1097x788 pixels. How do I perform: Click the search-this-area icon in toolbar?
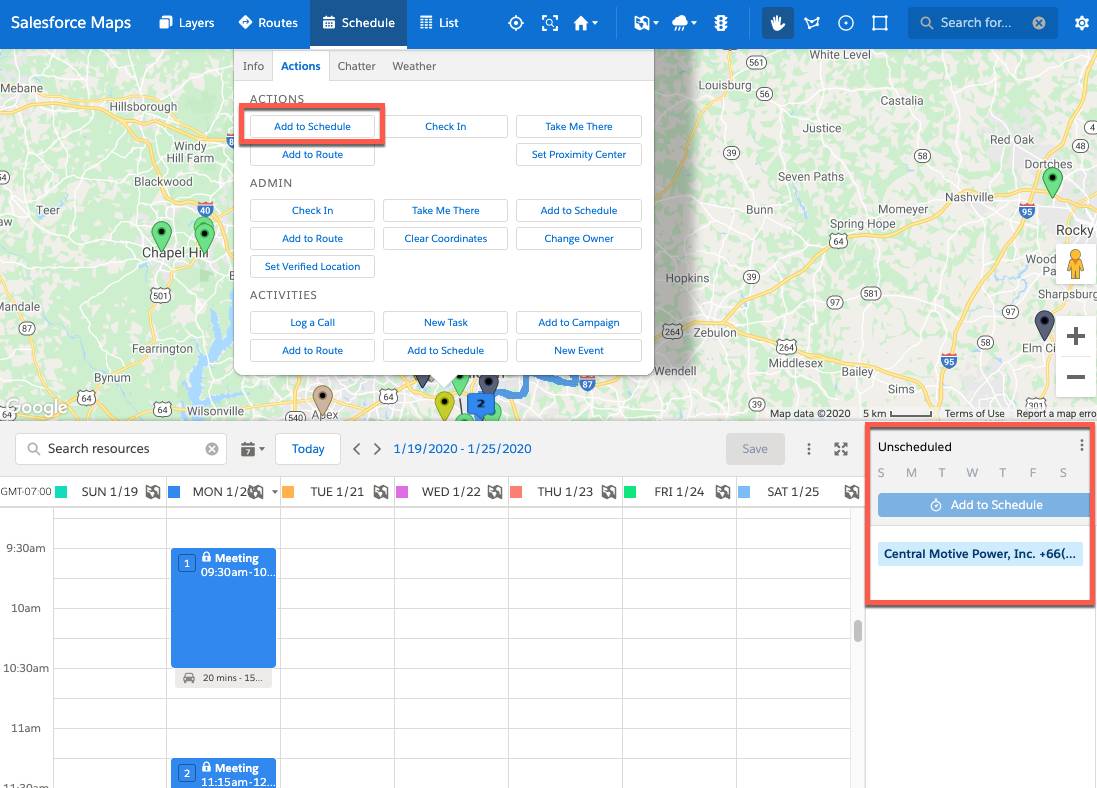pyautogui.click(x=550, y=23)
